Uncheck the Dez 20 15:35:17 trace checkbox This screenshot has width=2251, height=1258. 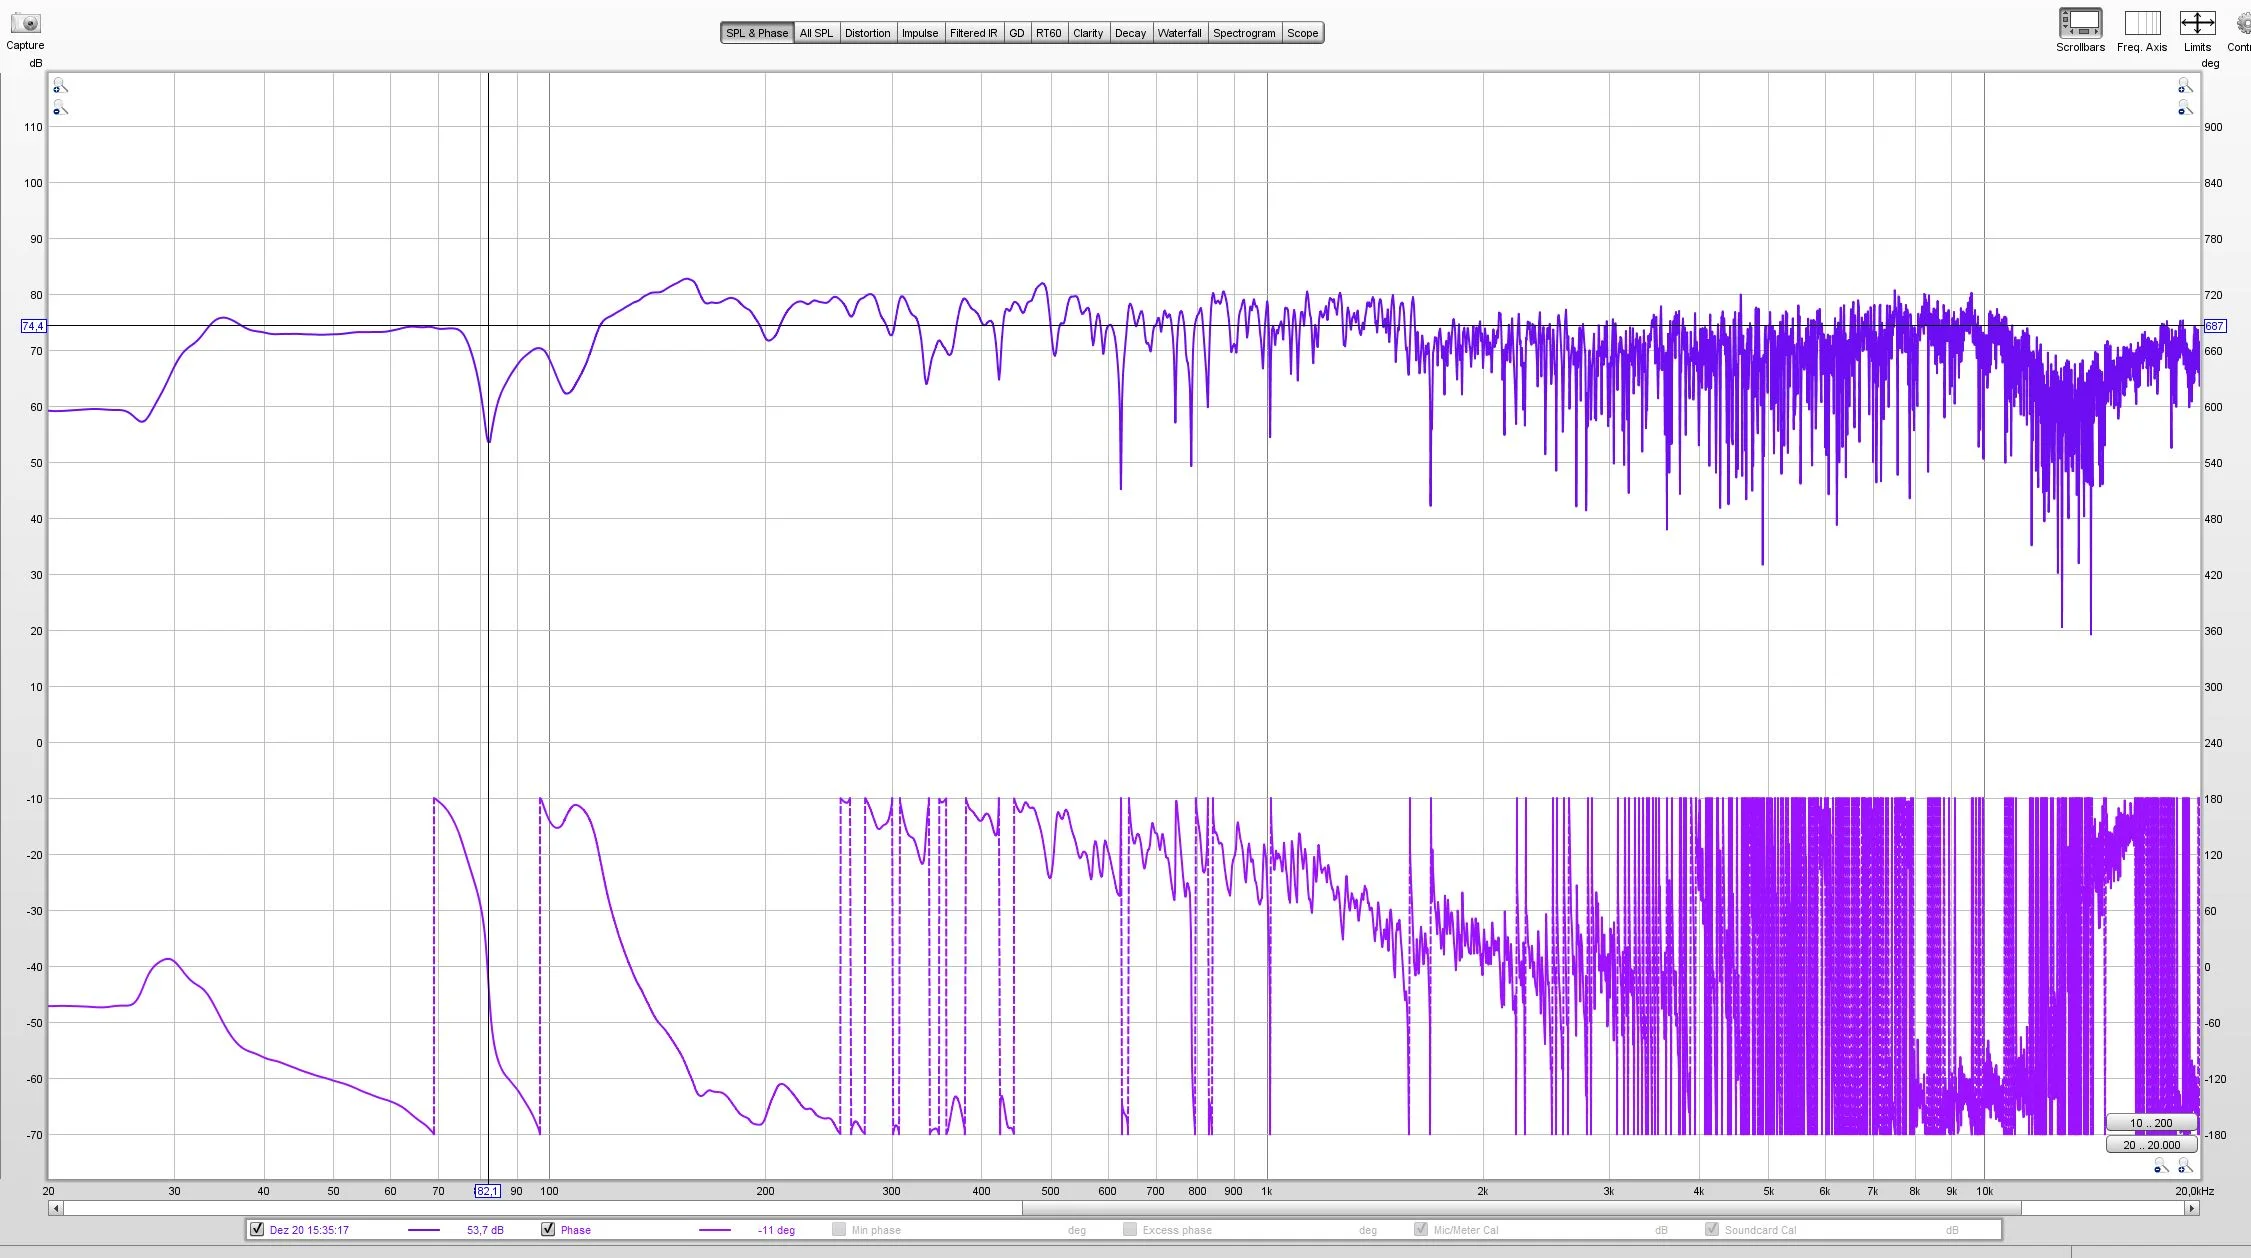point(257,1229)
